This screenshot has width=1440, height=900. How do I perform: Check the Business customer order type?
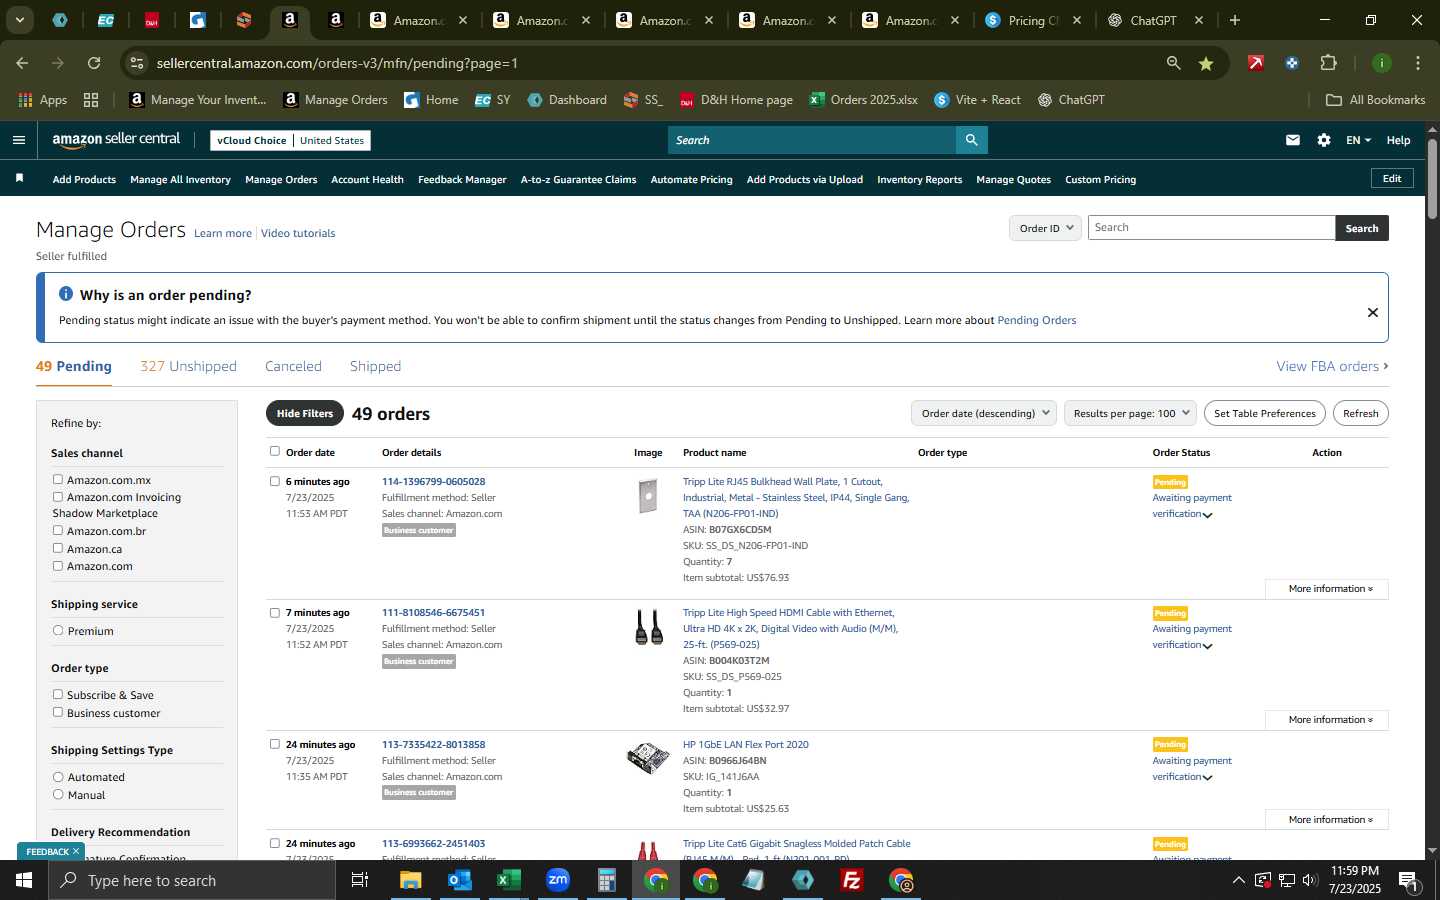58,712
